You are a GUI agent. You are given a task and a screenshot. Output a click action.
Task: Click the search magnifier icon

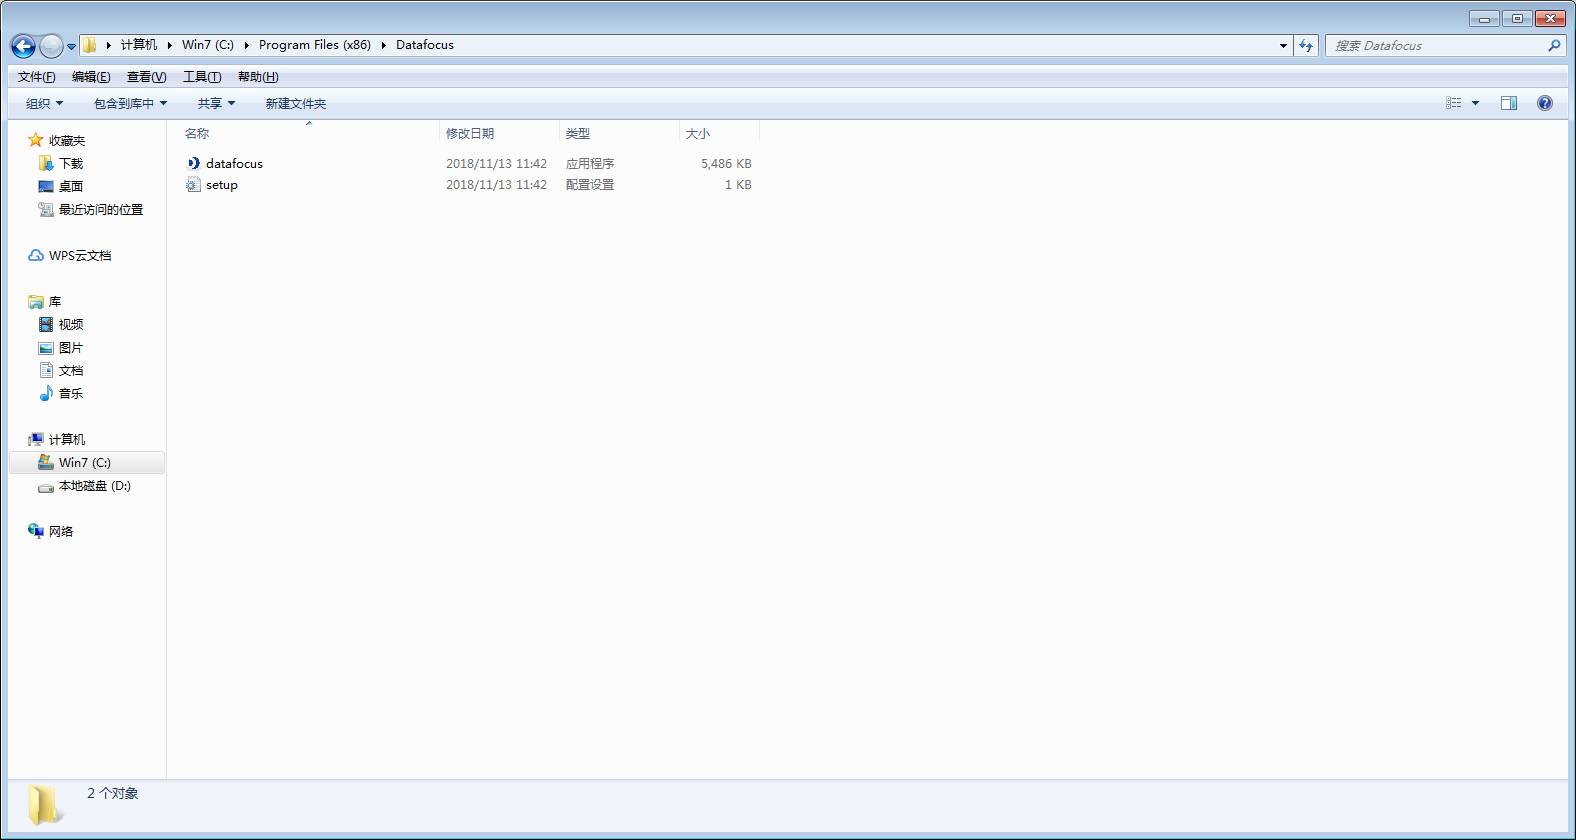click(1554, 45)
